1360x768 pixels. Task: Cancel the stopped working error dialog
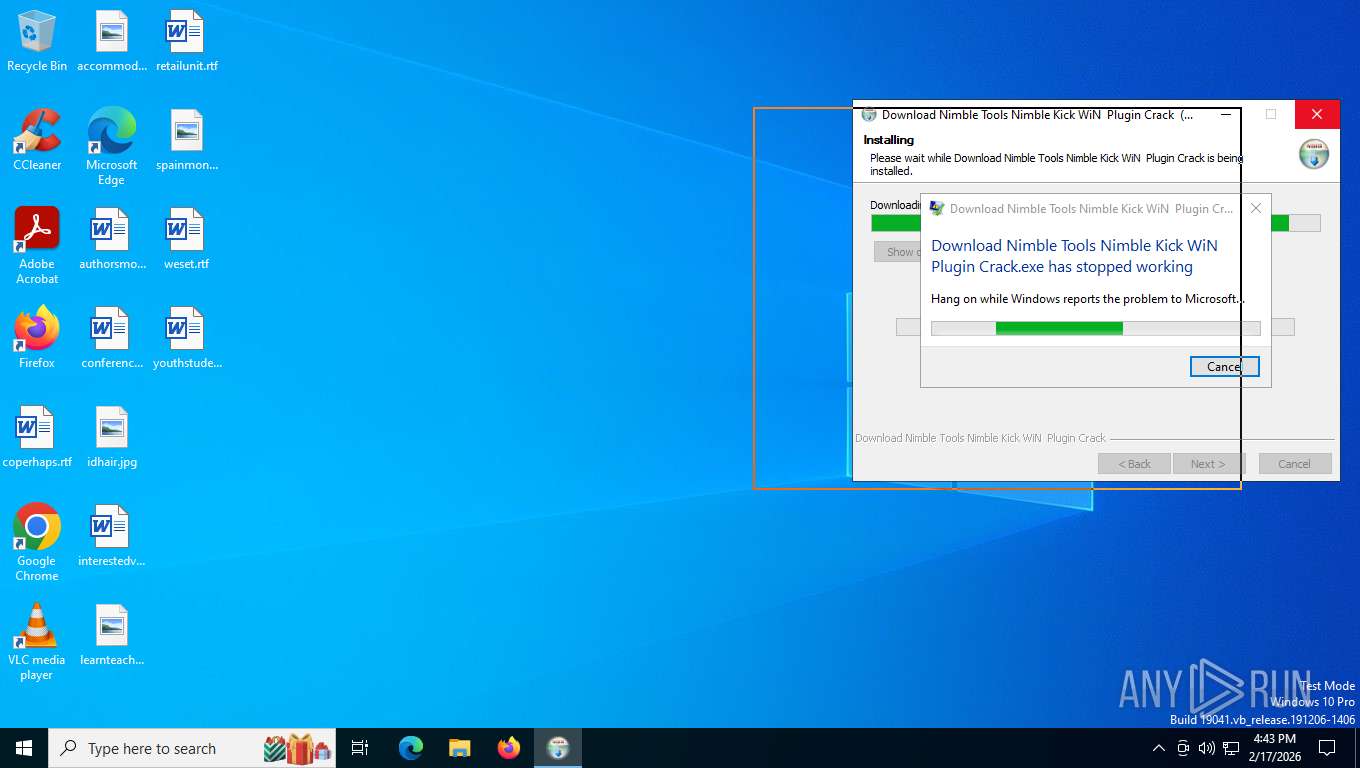[1224, 367]
